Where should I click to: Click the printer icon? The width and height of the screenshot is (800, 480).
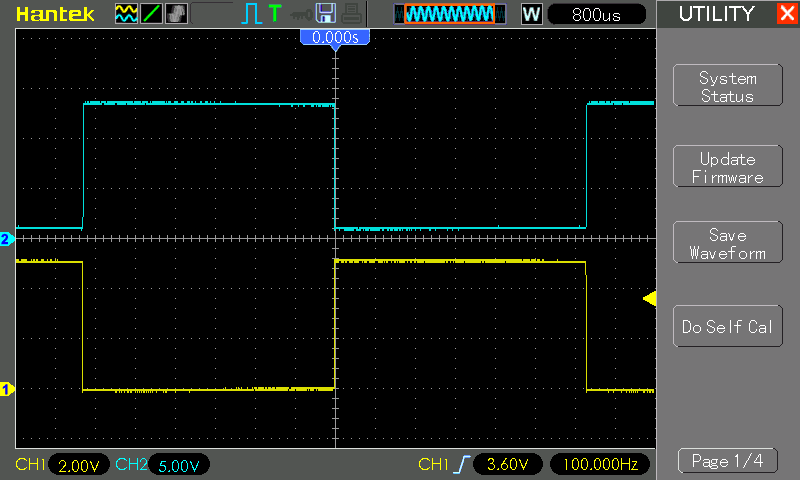point(352,14)
